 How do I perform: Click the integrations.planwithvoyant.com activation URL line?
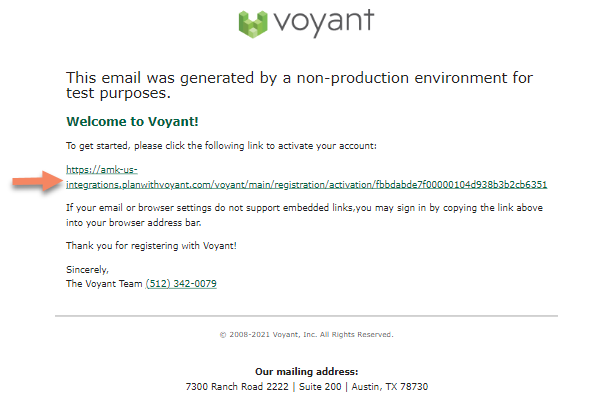(x=306, y=184)
